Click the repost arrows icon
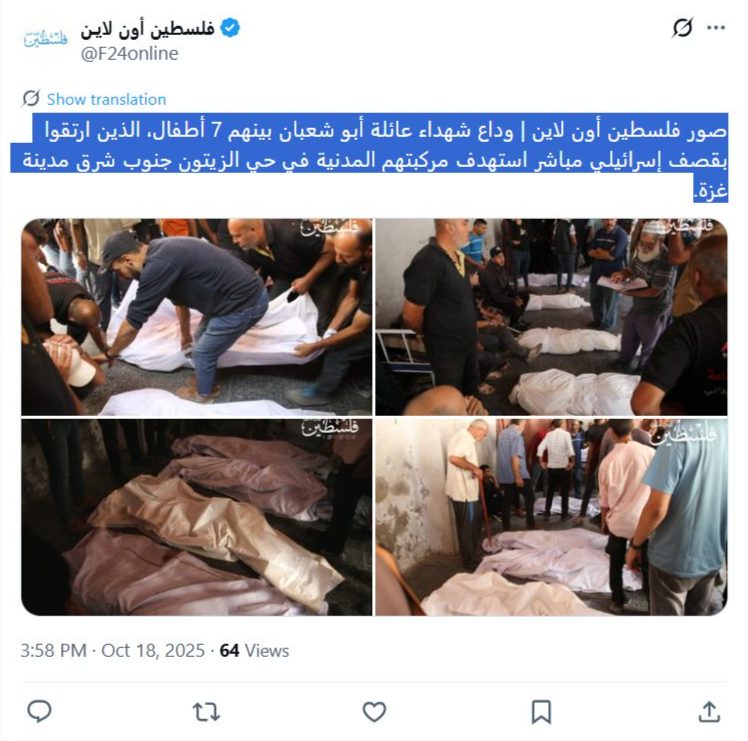748x741 pixels. click(x=207, y=711)
